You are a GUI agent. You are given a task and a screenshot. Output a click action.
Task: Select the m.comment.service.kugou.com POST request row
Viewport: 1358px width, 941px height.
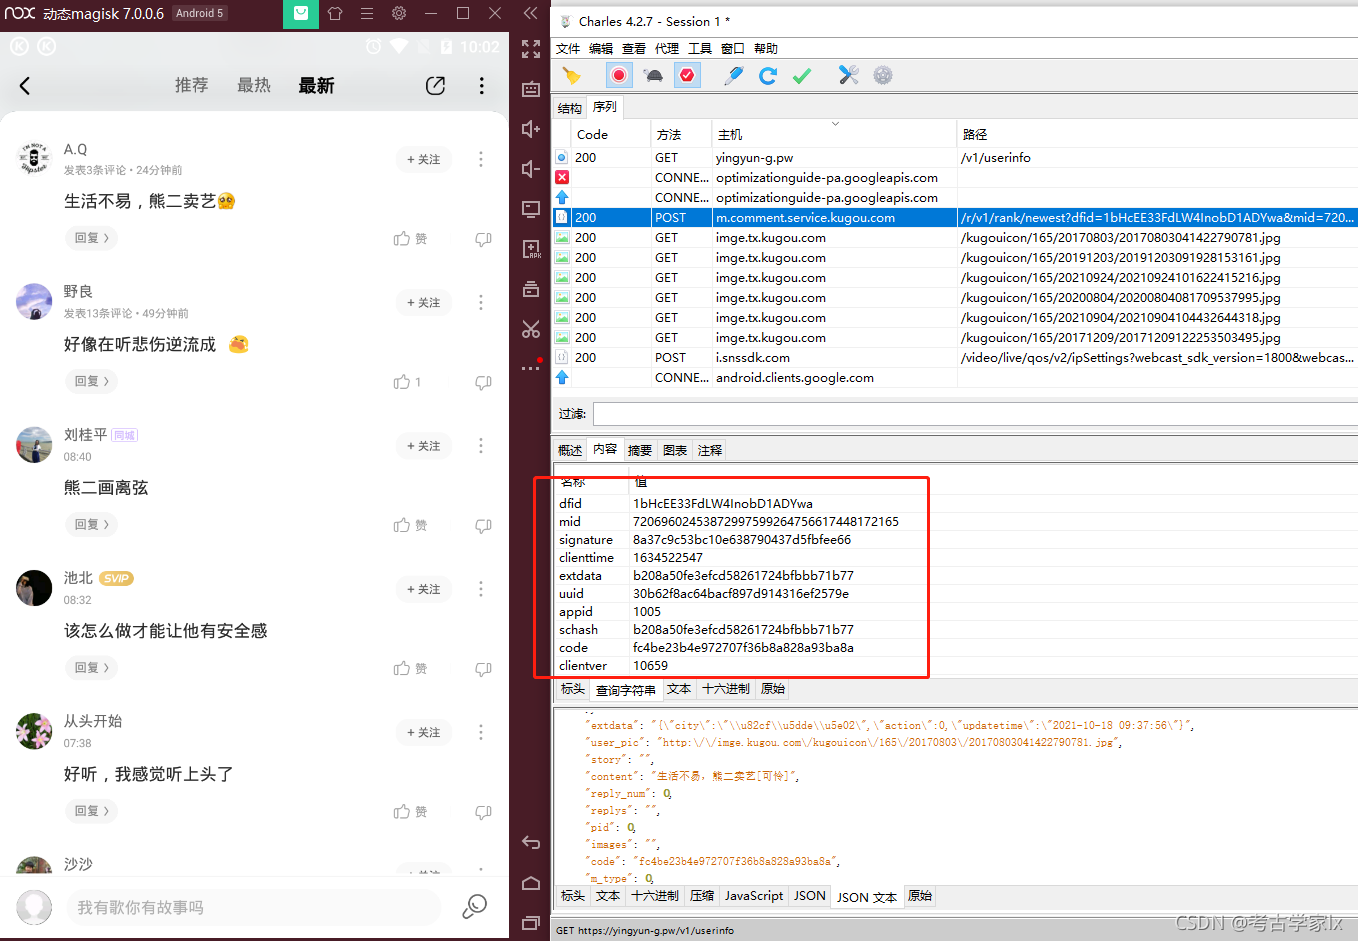tap(955, 217)
